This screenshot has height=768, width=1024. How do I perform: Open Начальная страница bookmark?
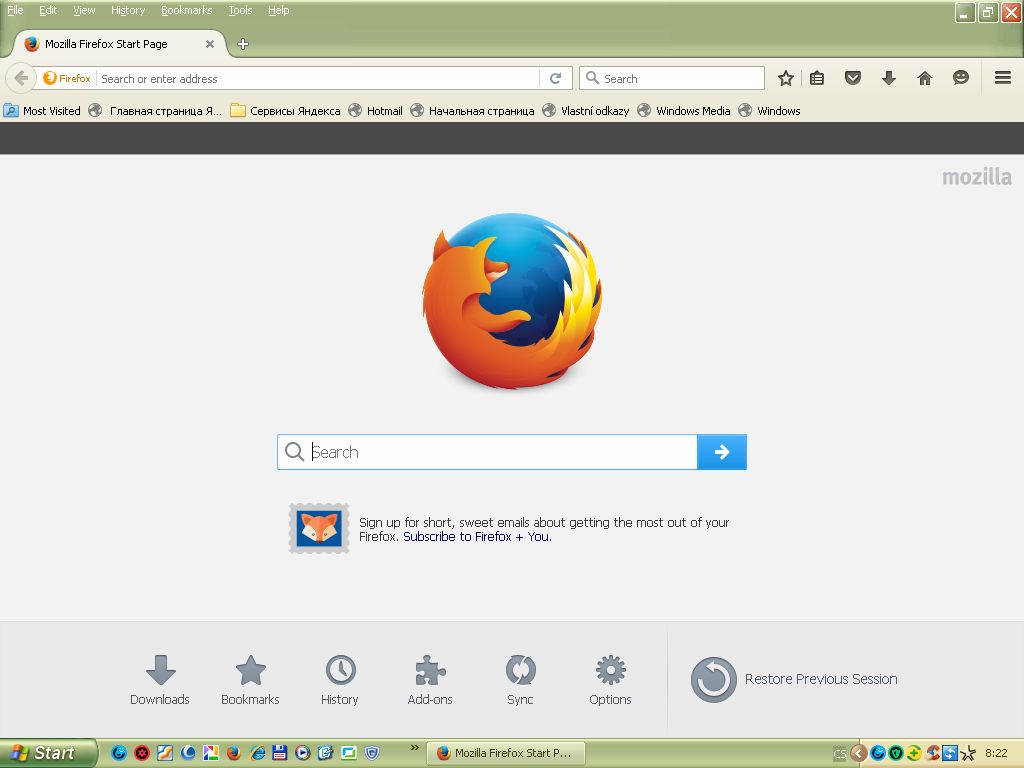[472, 111]
